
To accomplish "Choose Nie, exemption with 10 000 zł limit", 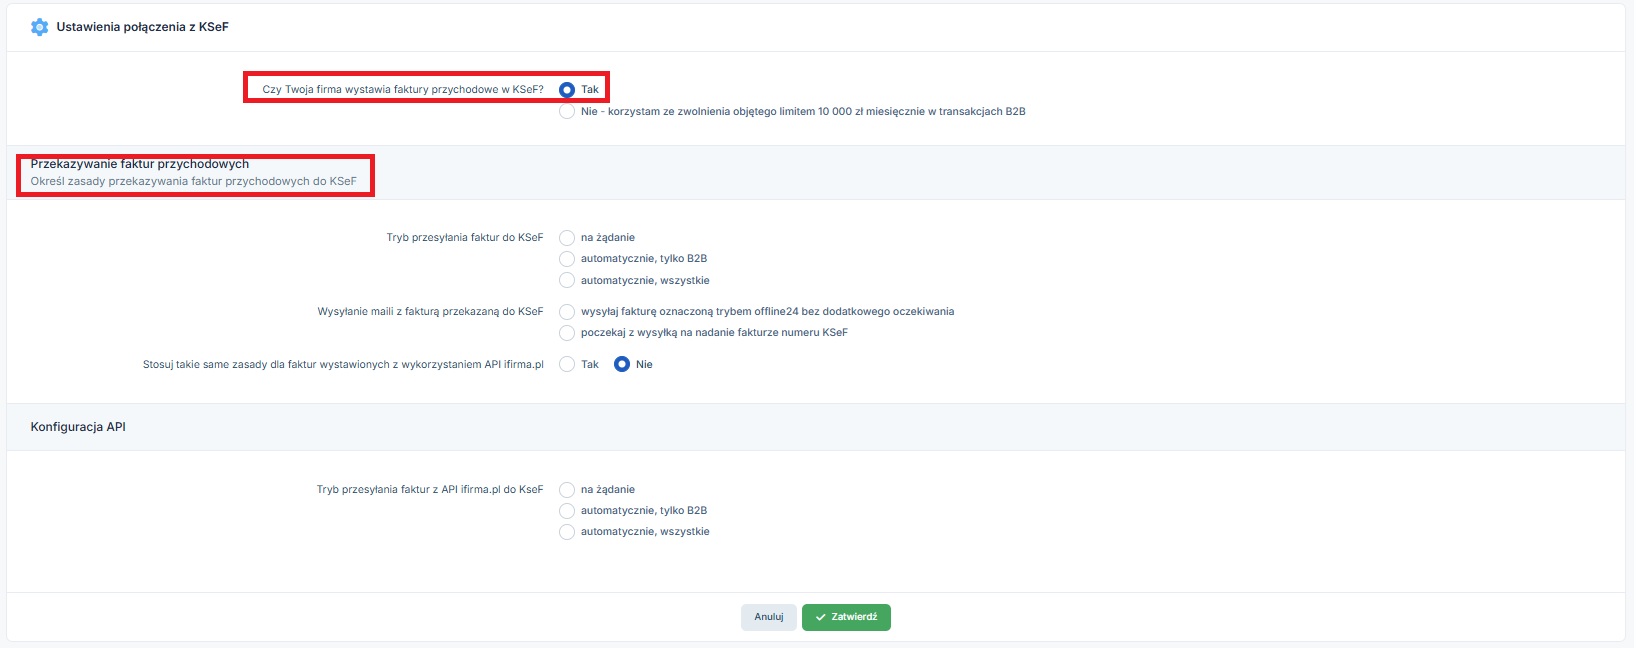I will (x=567, y=112).
